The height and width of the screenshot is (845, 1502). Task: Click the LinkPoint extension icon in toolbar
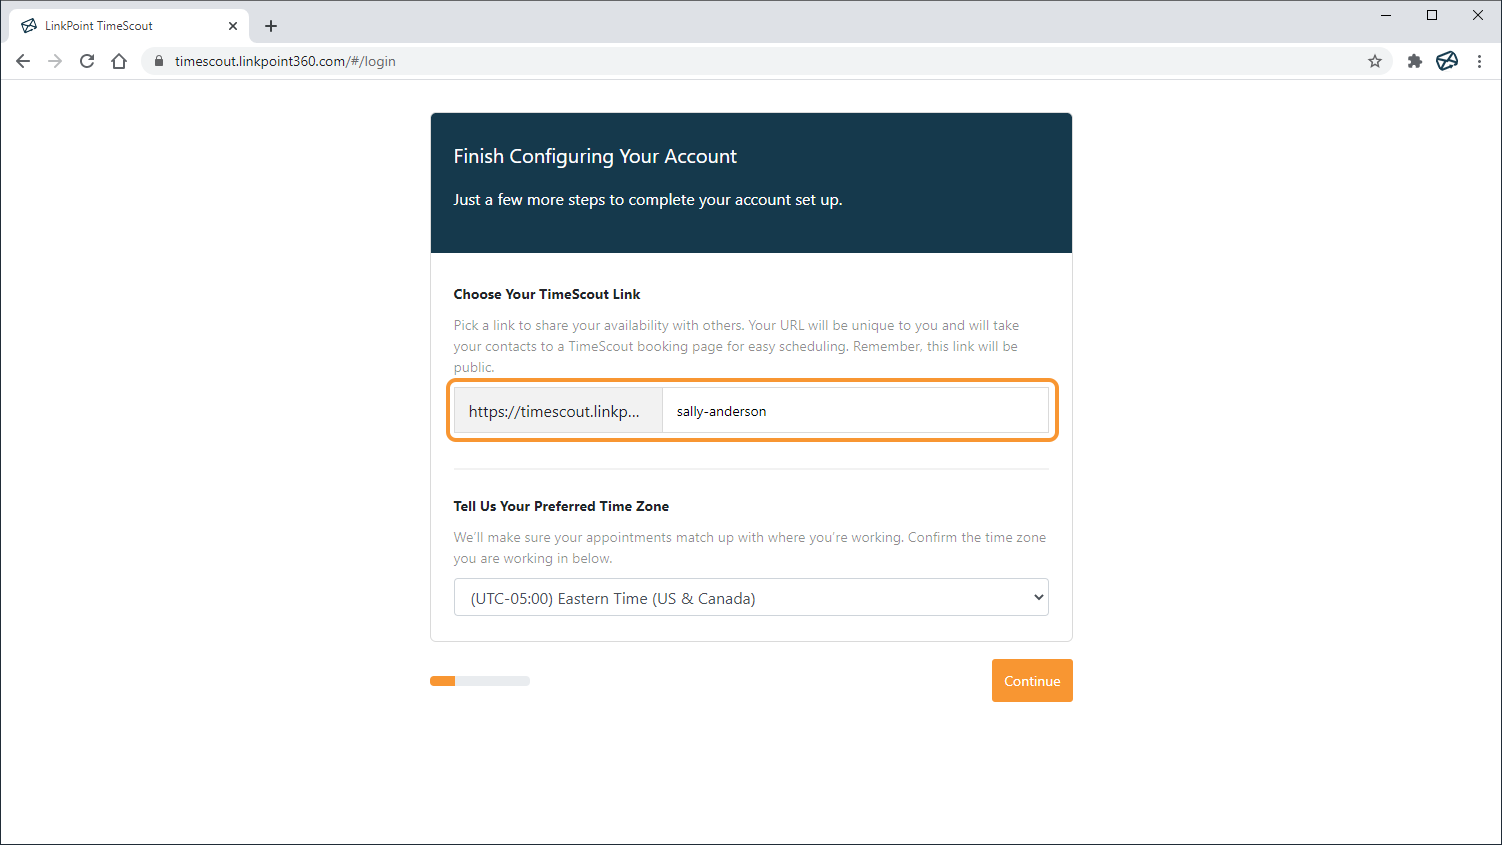pos(1447,61)
